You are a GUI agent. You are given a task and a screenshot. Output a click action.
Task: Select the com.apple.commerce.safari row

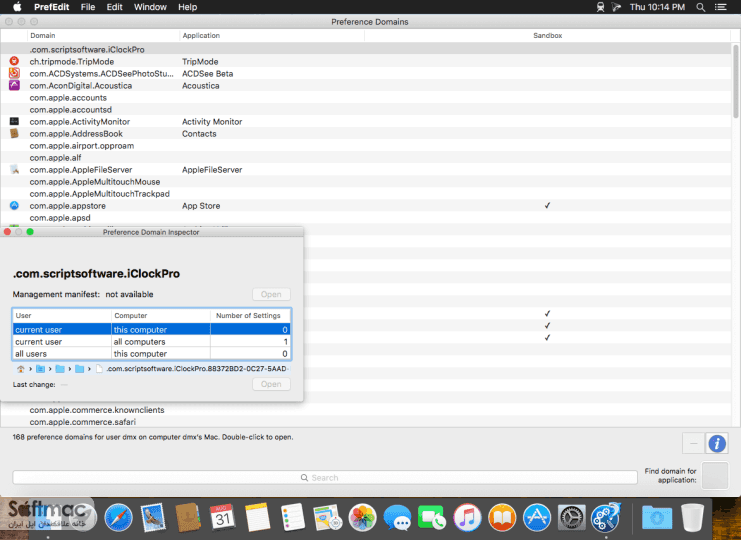[x=366, y=422]
